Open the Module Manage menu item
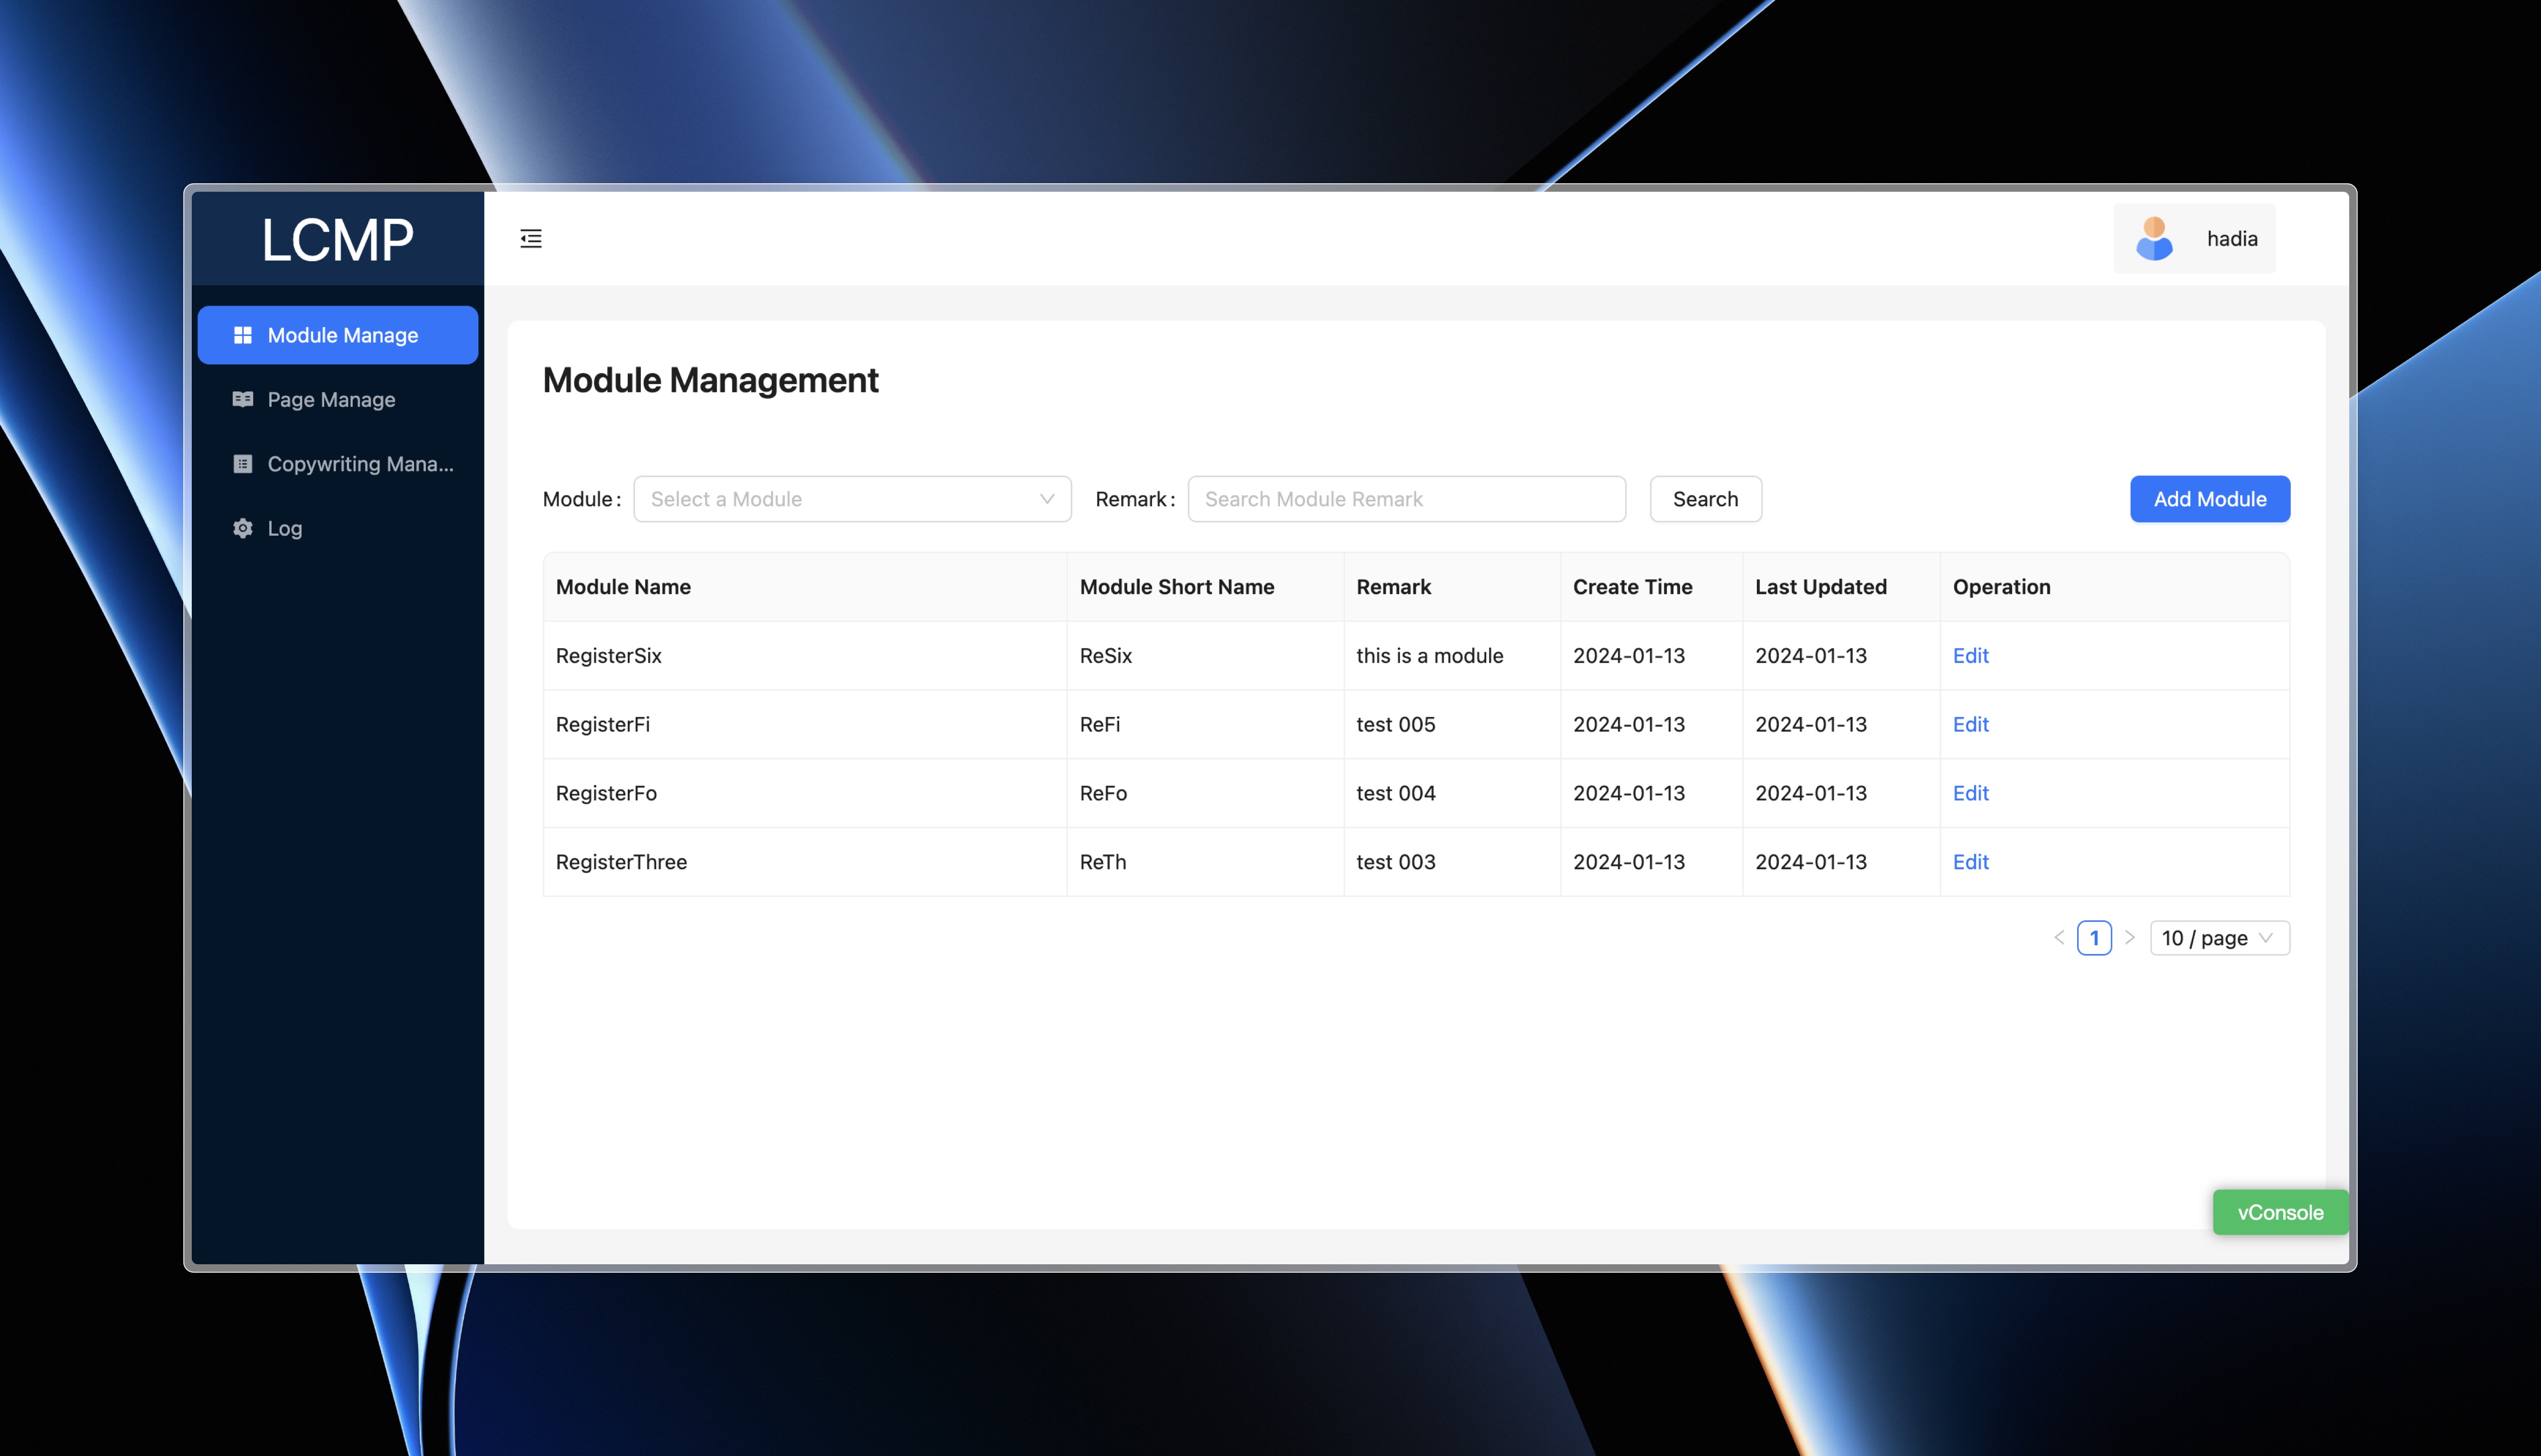This screenshot has height=1456, width=2541. pyautogui.click(x=338, y=335)
